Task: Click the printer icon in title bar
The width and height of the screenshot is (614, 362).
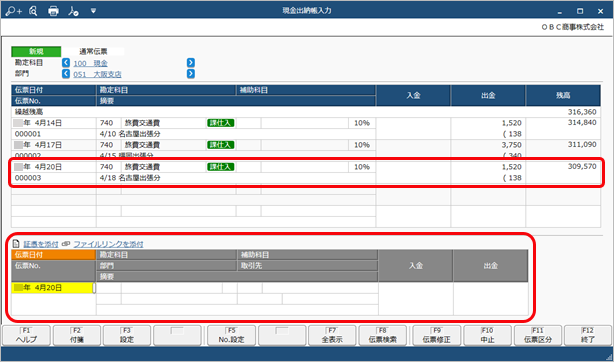Action: (53, 11)
